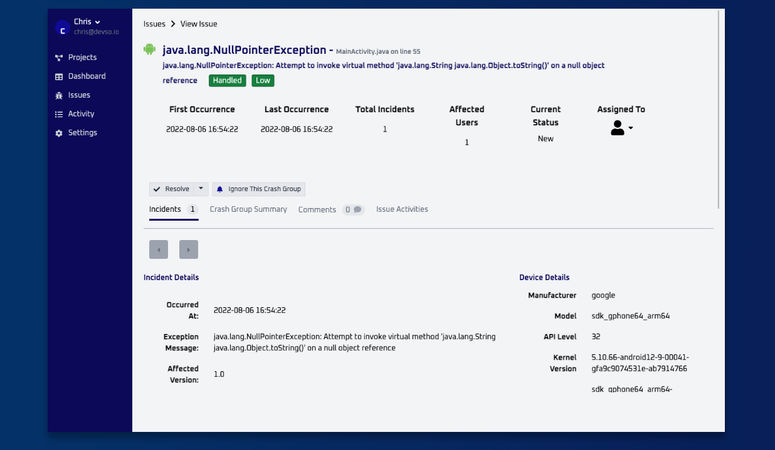Click the Issues breadcrumb link
The height and width of the screenshot is (450, 775).
[154, 24]
